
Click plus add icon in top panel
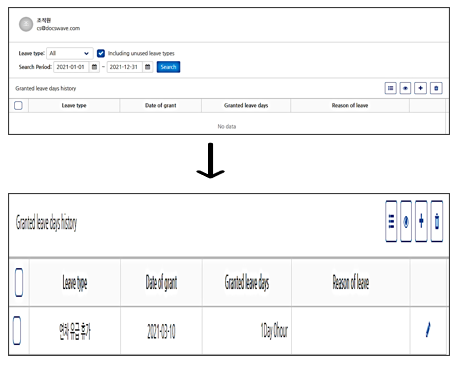pos(420,88)
